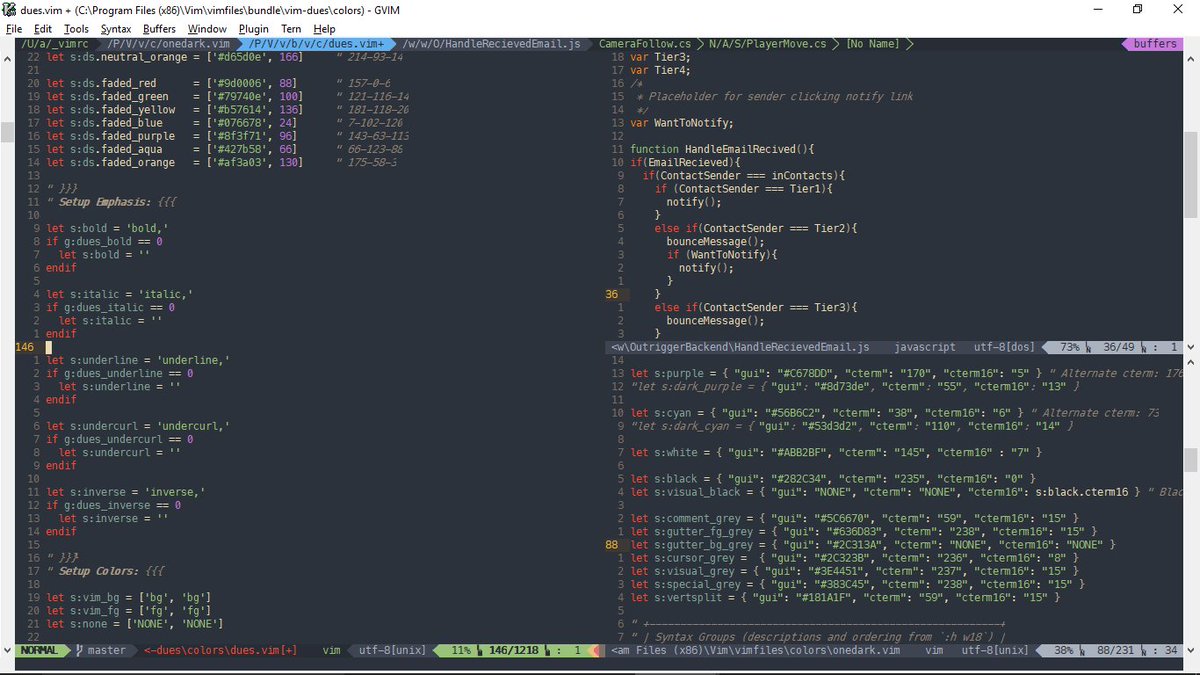The width and height of the screenshot is (1200, 675).
Task: Switch to HandleRecievedEmail.js buffer tab
Action: (x=491, y=44)
